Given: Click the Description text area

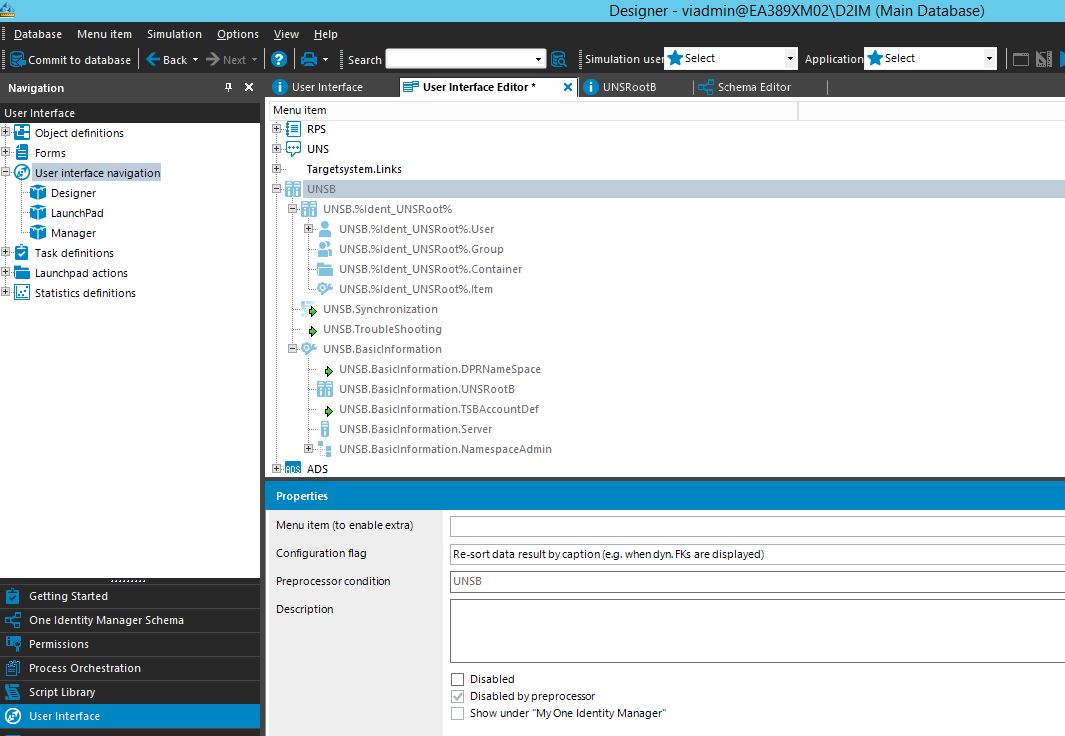Looking at the screenshot, I should pyautogui.click(x=757, y=631).
